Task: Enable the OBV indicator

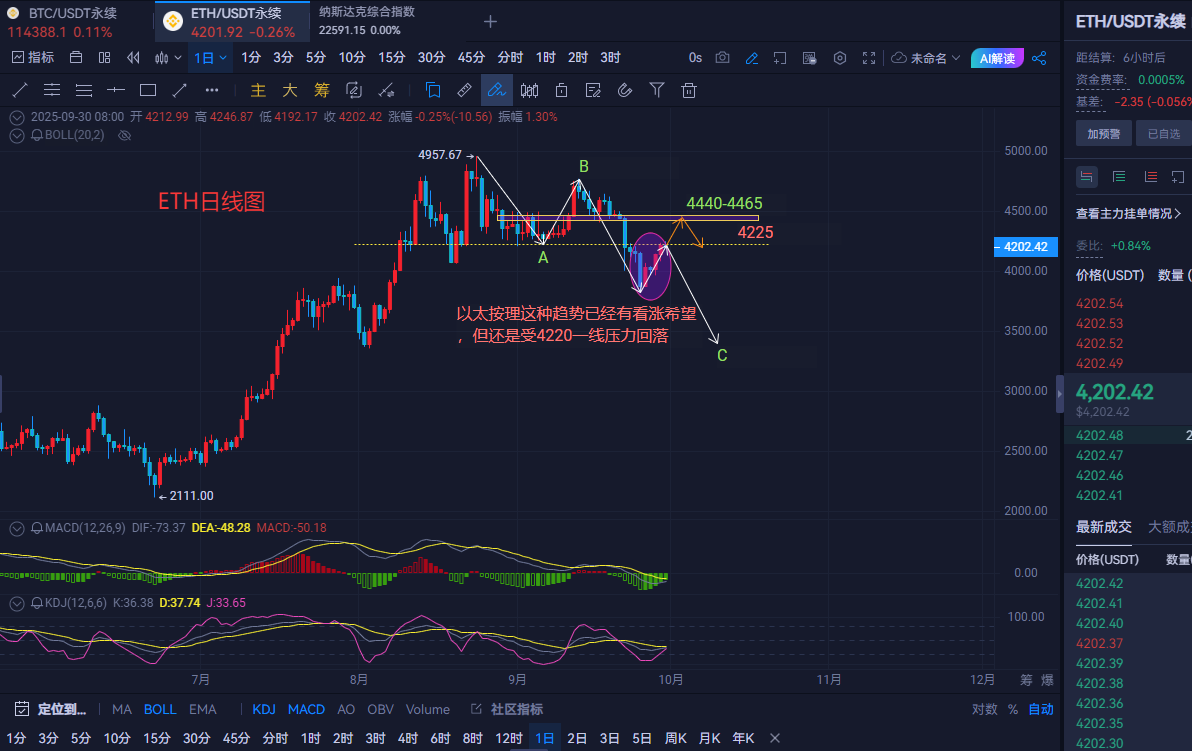Action: pyautogui.click(x=380, y=709)
